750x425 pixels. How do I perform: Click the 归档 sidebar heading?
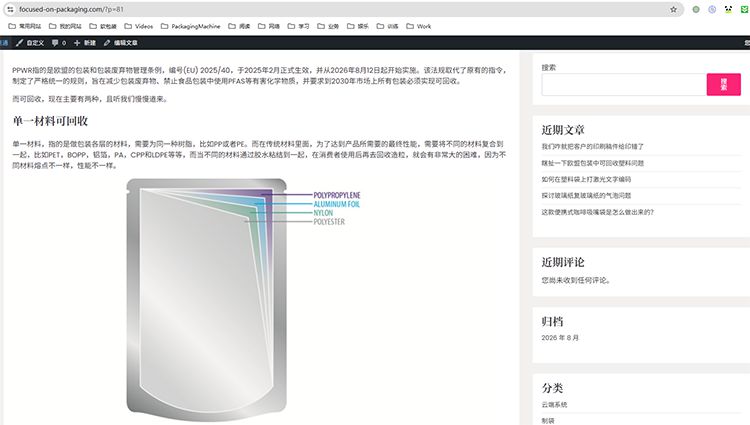click(x=552, y=321)
